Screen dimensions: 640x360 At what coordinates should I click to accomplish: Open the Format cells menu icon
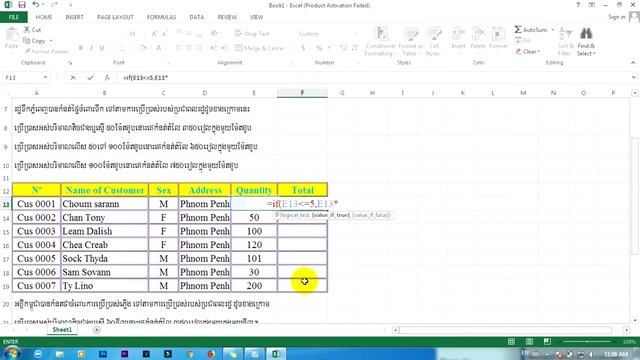click(x=498, y=38)
